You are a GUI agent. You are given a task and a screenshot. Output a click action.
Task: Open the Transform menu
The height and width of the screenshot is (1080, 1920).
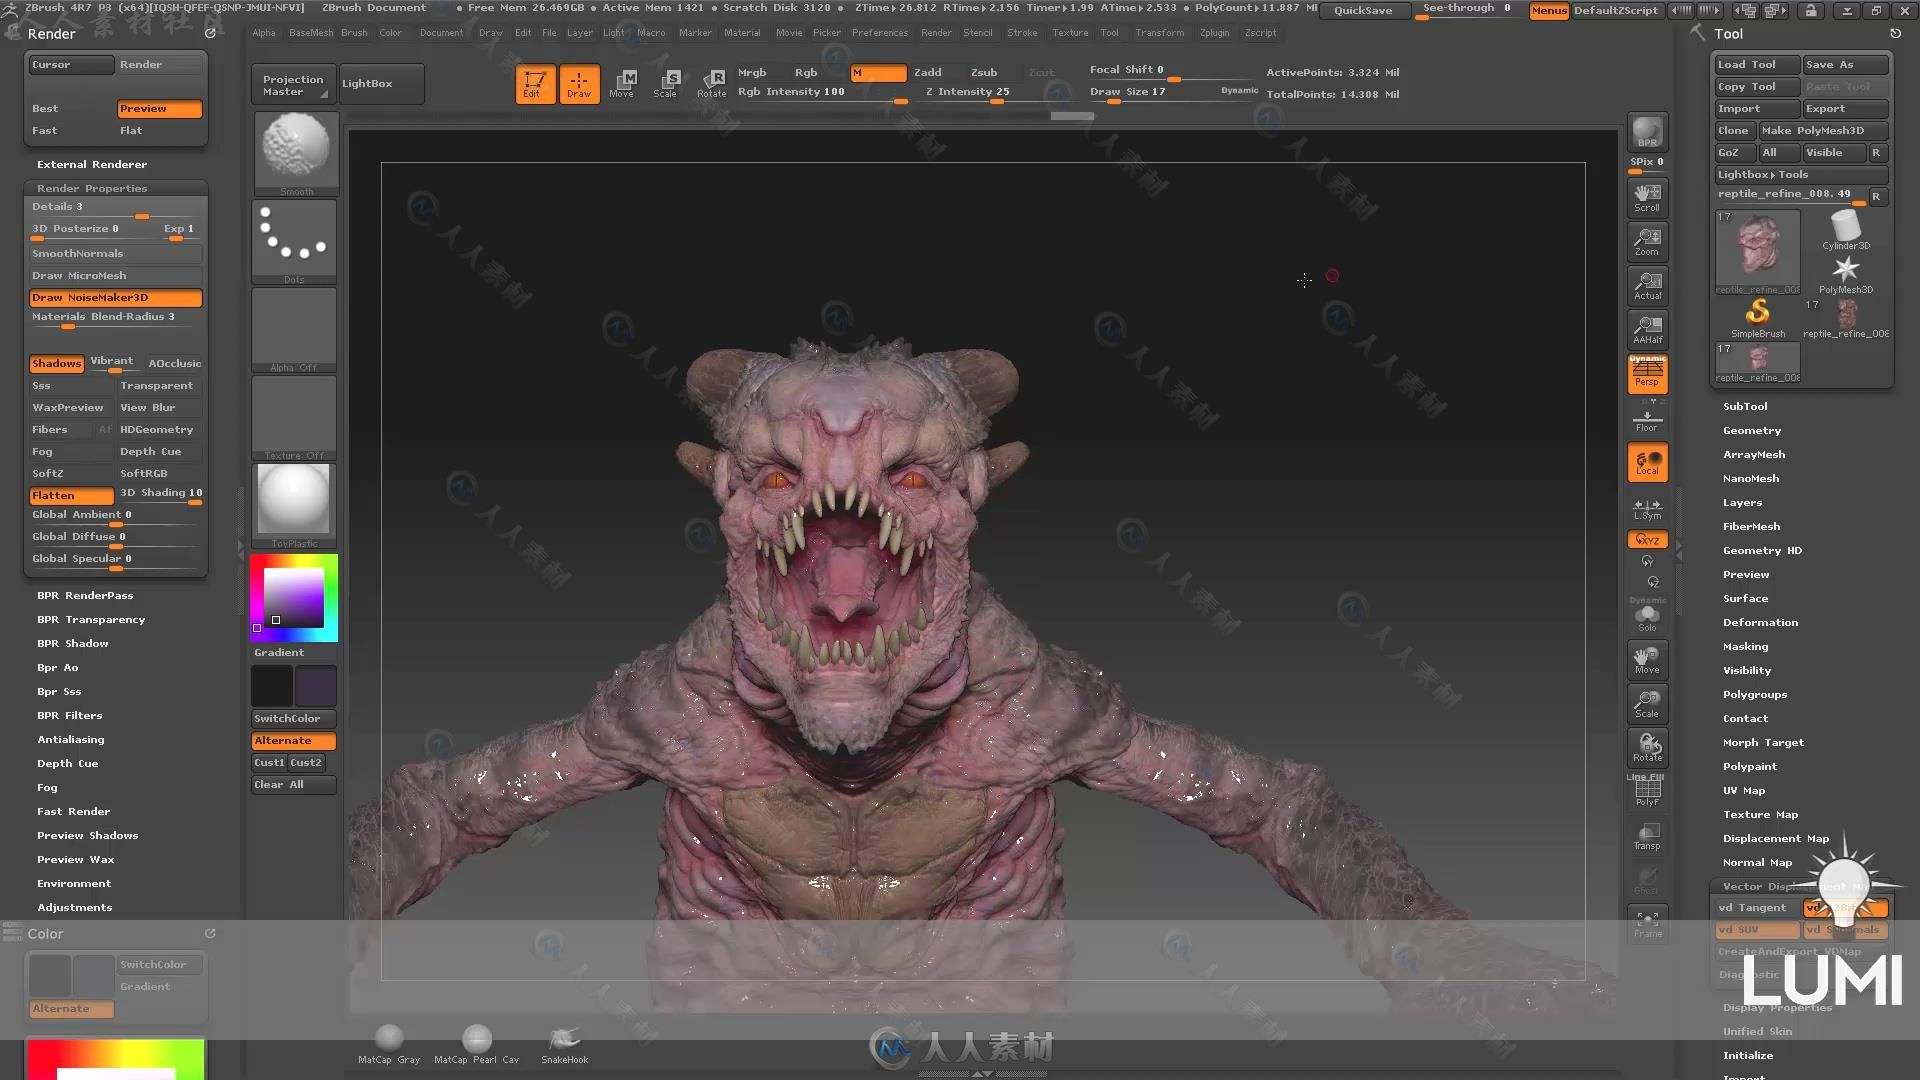click(1159, 33)
